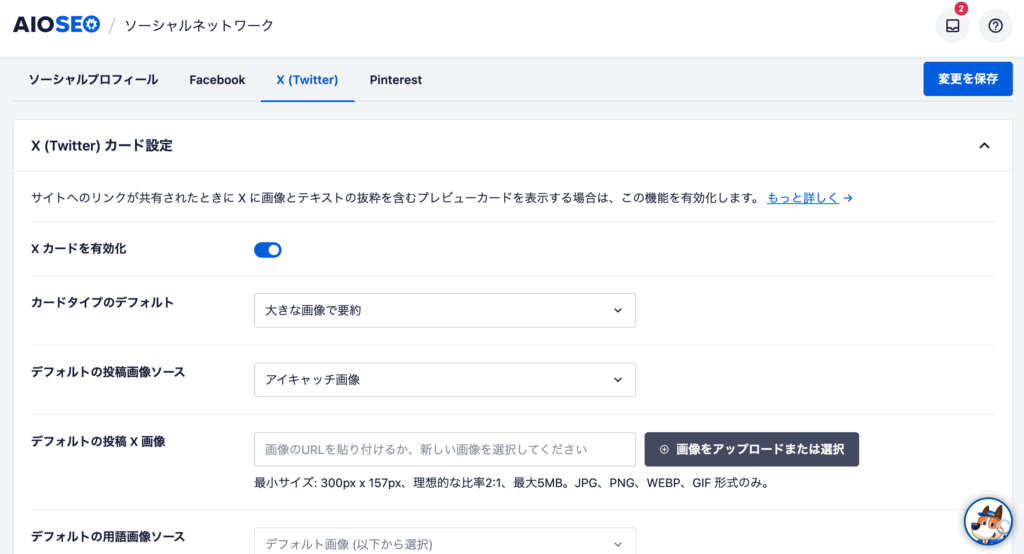
Task: Click the red notification badge showing 2
Action: (x=961, y=8)
